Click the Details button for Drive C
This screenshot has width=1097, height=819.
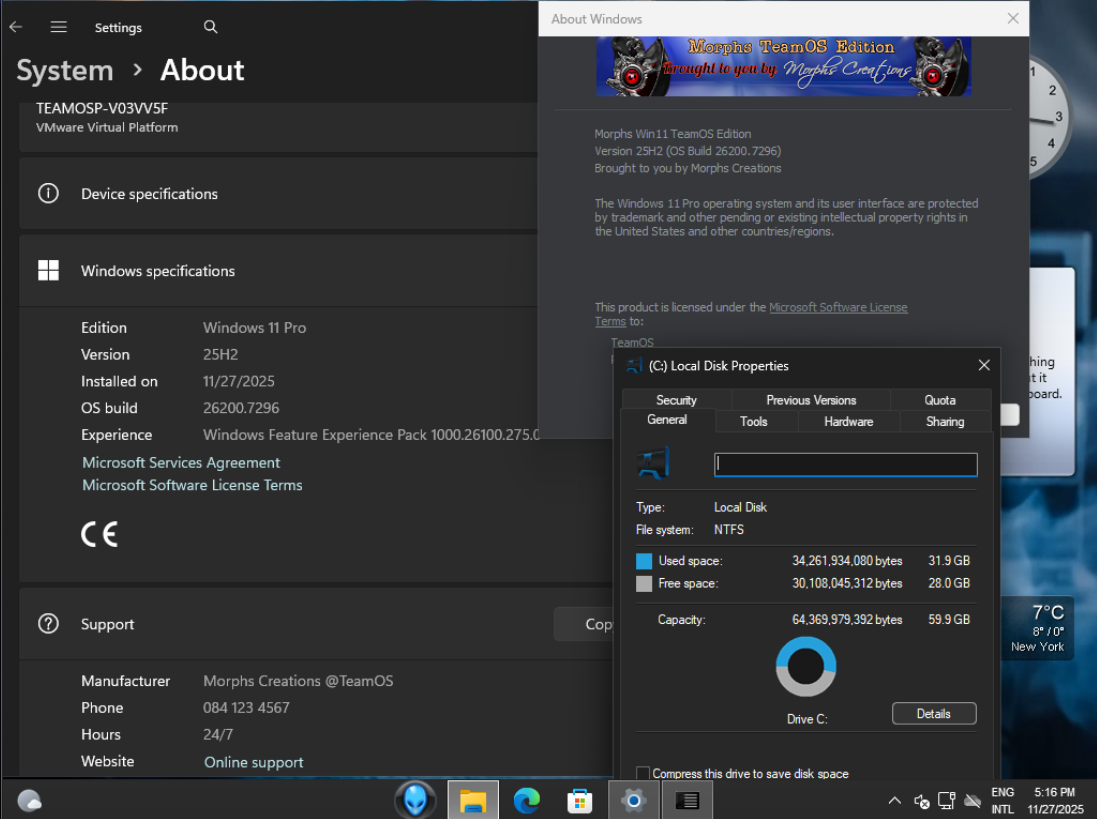point(933,714)
